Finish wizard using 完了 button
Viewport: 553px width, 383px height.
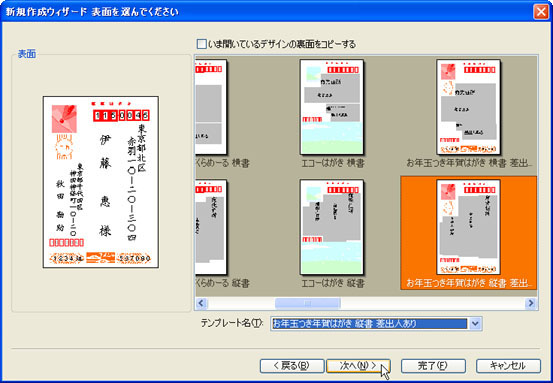433,366
